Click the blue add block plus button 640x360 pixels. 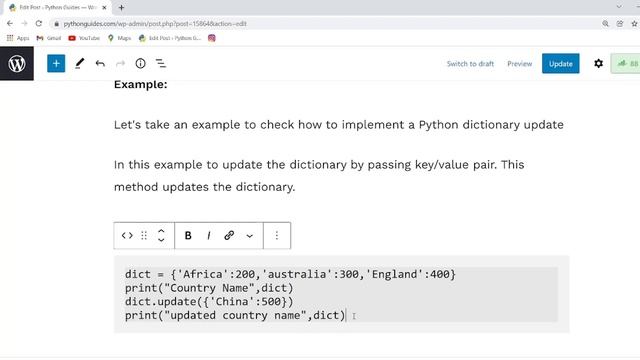click(56, 64)
